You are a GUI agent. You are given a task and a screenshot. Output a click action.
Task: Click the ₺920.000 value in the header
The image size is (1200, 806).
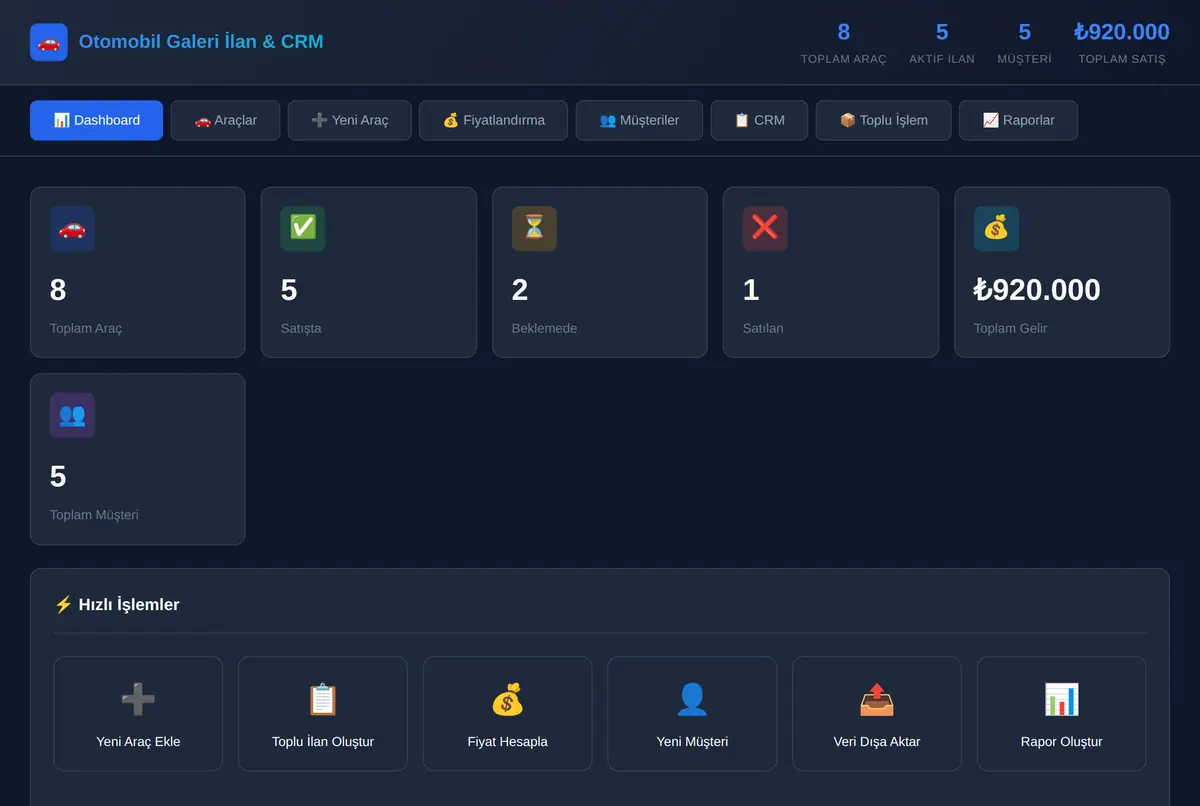pos(1122,32)
